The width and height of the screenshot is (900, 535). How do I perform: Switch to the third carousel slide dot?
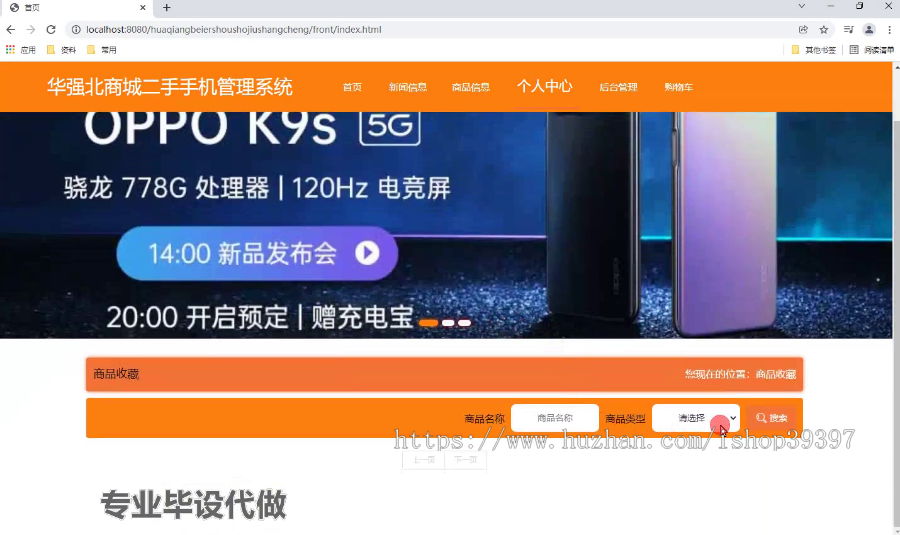pos(464,323)
